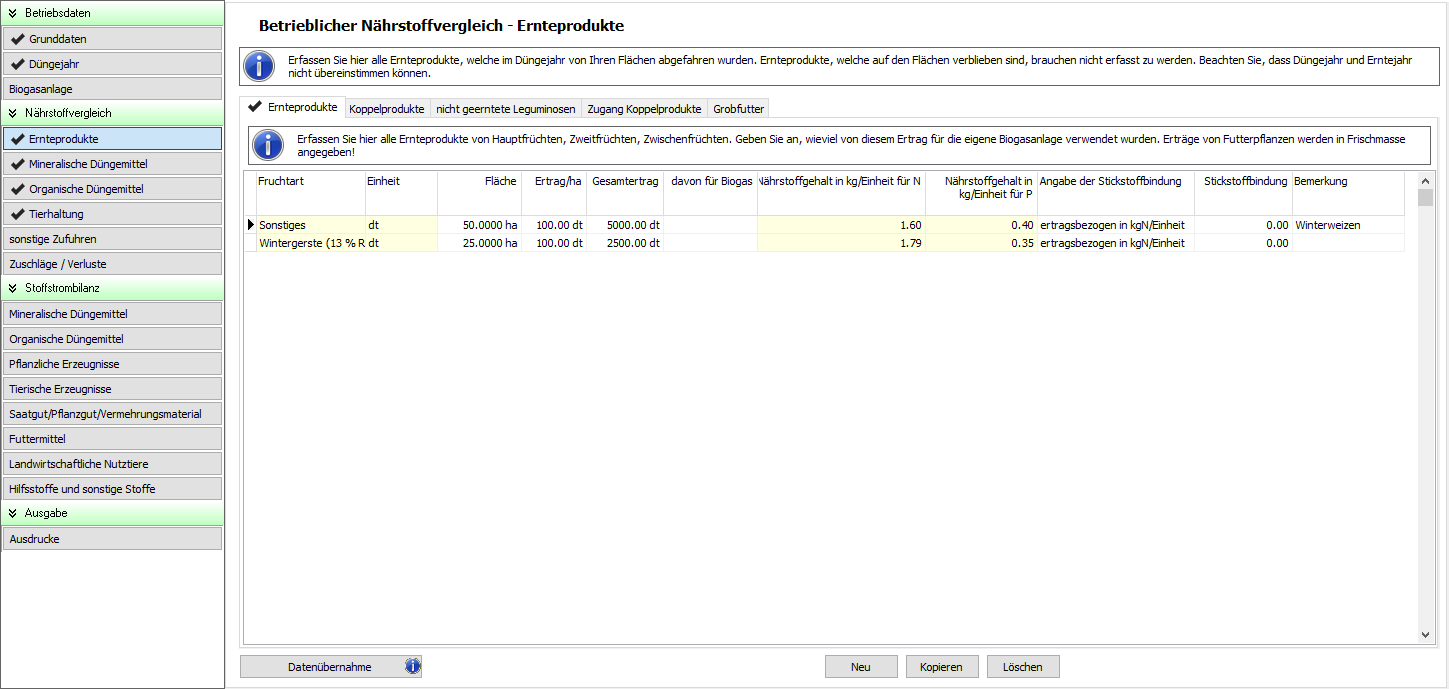Image resolution: width=1449 pixels, height=689 pixels.
Task: Collapse the Nährstoffvergleich section
Action: point(12,113)
